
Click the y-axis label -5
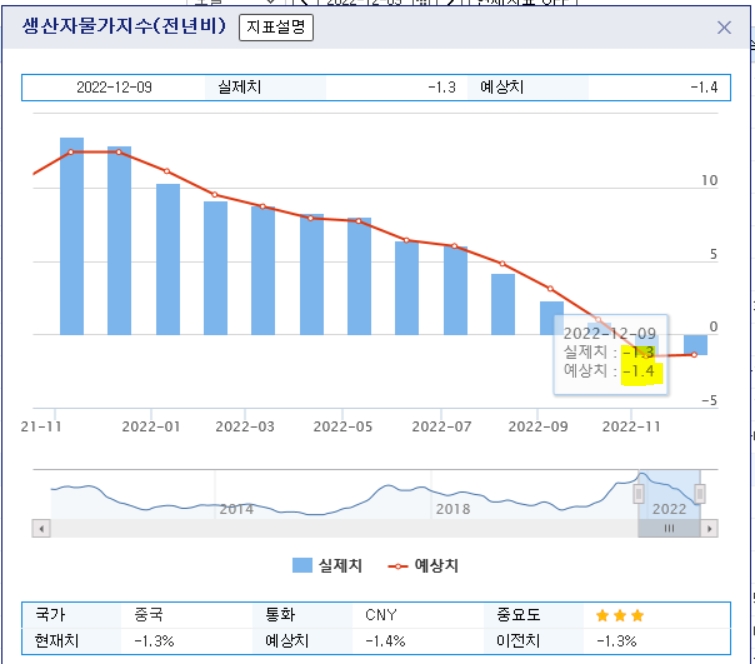pyautogui.click(x=709, y=401)
